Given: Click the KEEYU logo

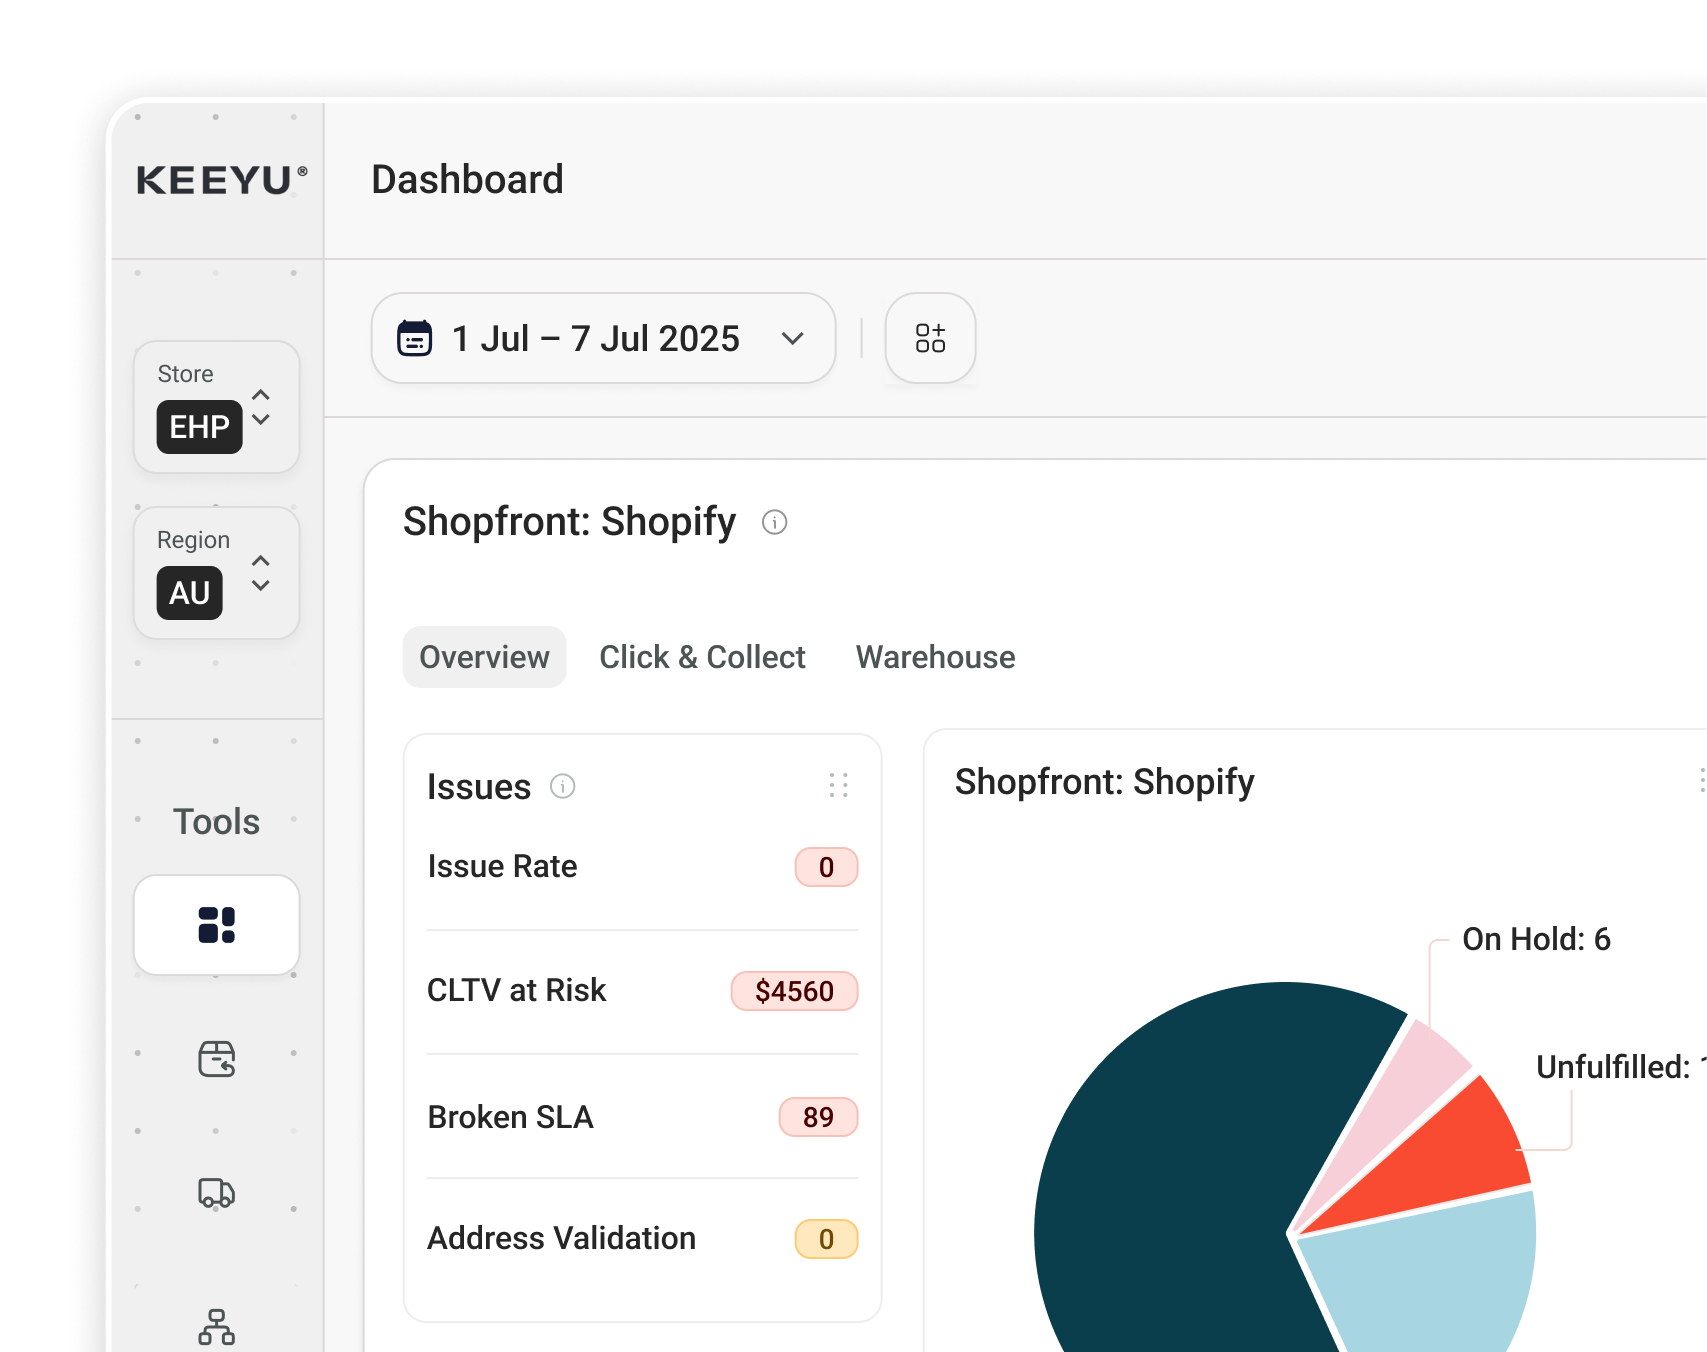Looking at the screenshot, I should (x=221, y=180).
